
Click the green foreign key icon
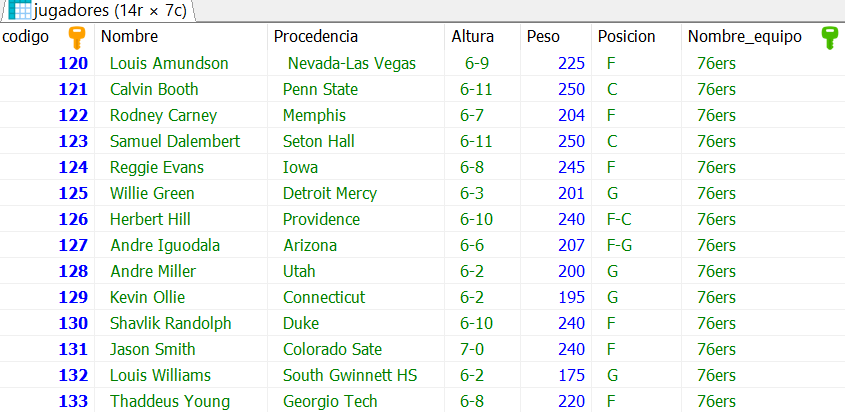point(830,38)
